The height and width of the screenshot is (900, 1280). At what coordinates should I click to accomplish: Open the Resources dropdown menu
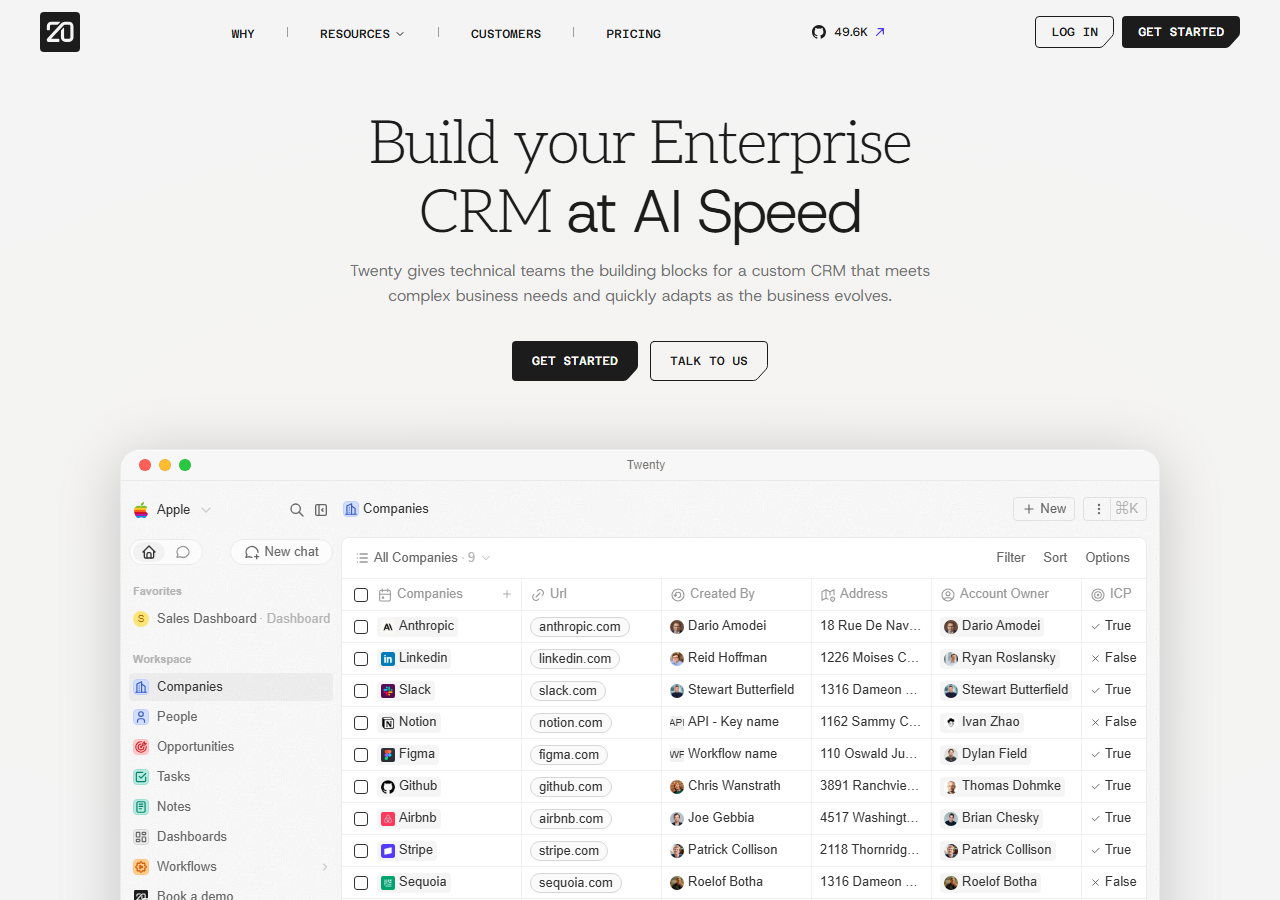(x=362, y=34)
